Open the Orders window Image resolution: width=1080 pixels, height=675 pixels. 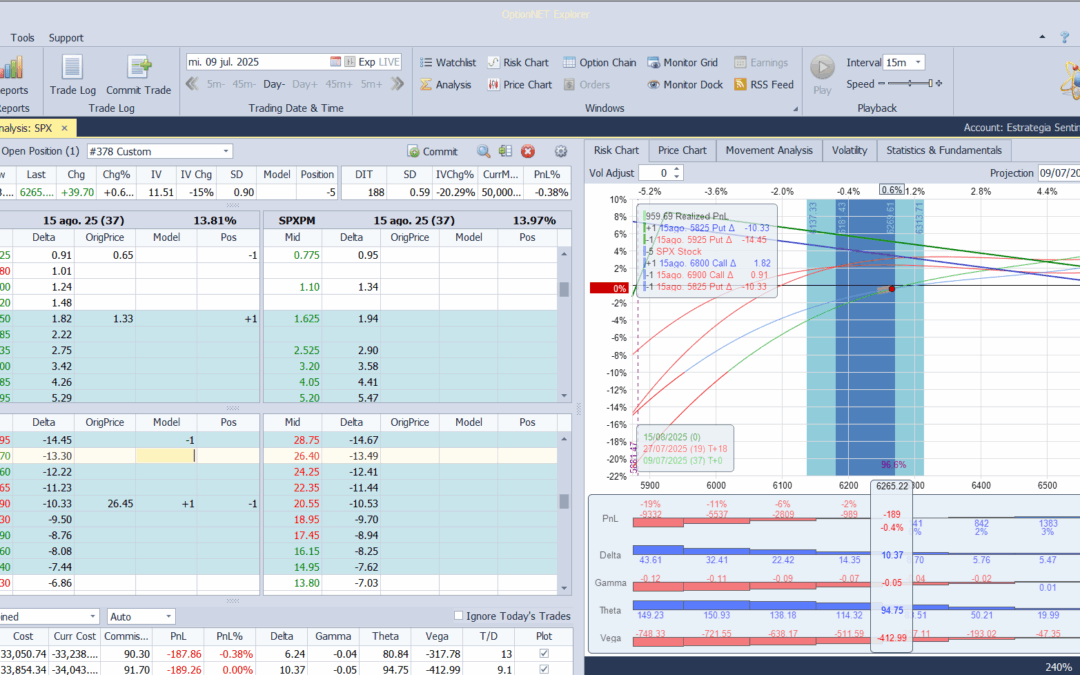(x=587, y=85)
